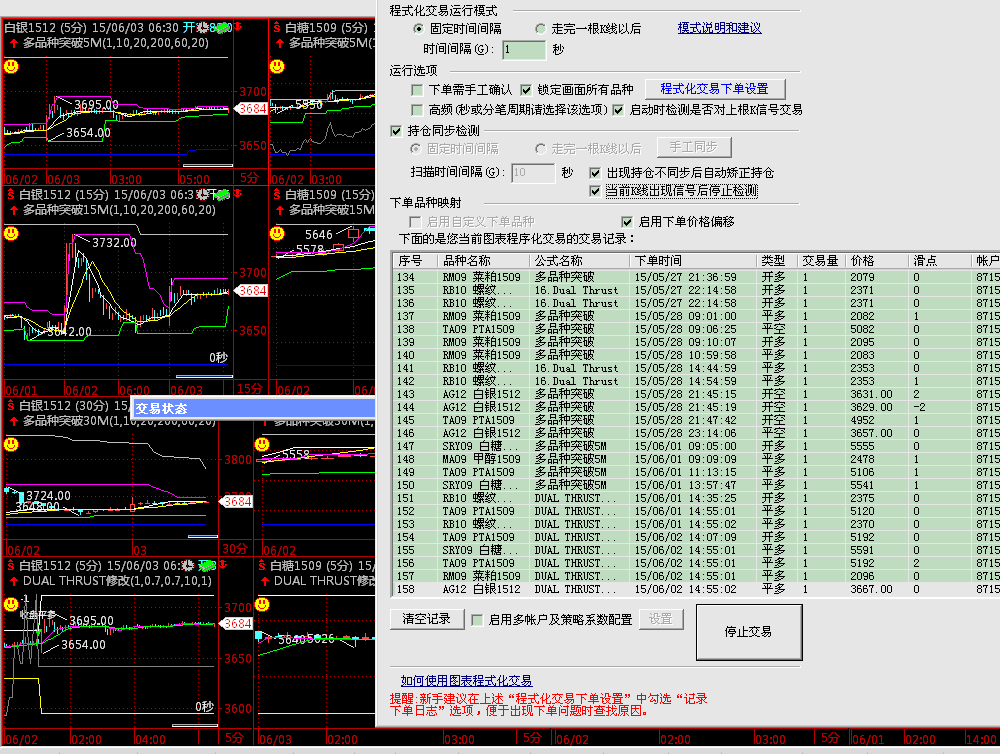Click green chip icon in 白银1512 15分 chart header
This screenshot has width=1000, height=754.
click(x=222, y=195)
